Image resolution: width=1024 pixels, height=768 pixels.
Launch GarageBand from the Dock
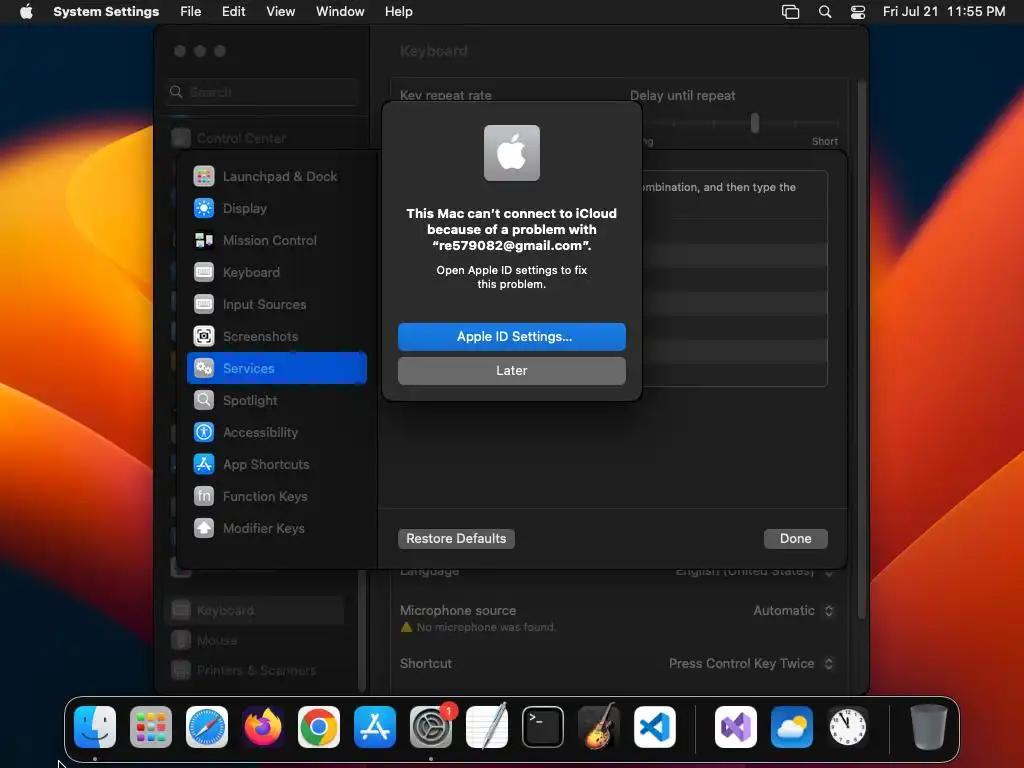(x=599, y=726)
